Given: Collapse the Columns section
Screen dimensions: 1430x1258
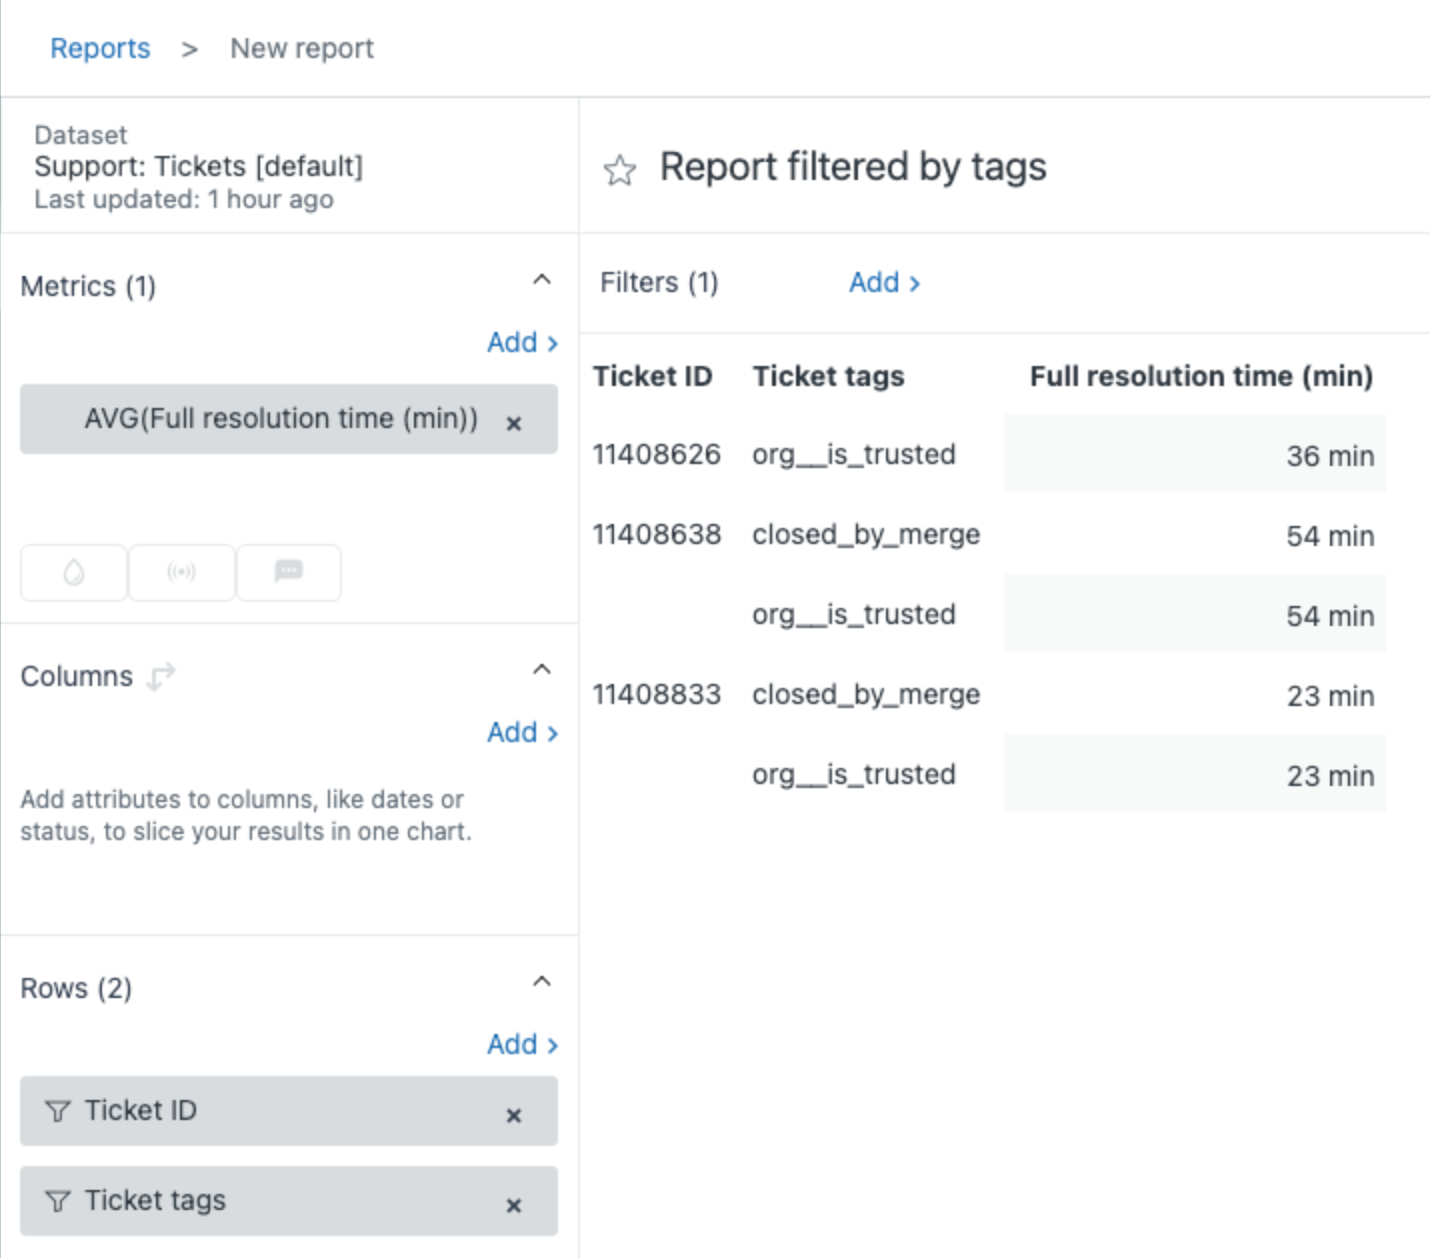Looking at the screenshot, I should [541, 670].
